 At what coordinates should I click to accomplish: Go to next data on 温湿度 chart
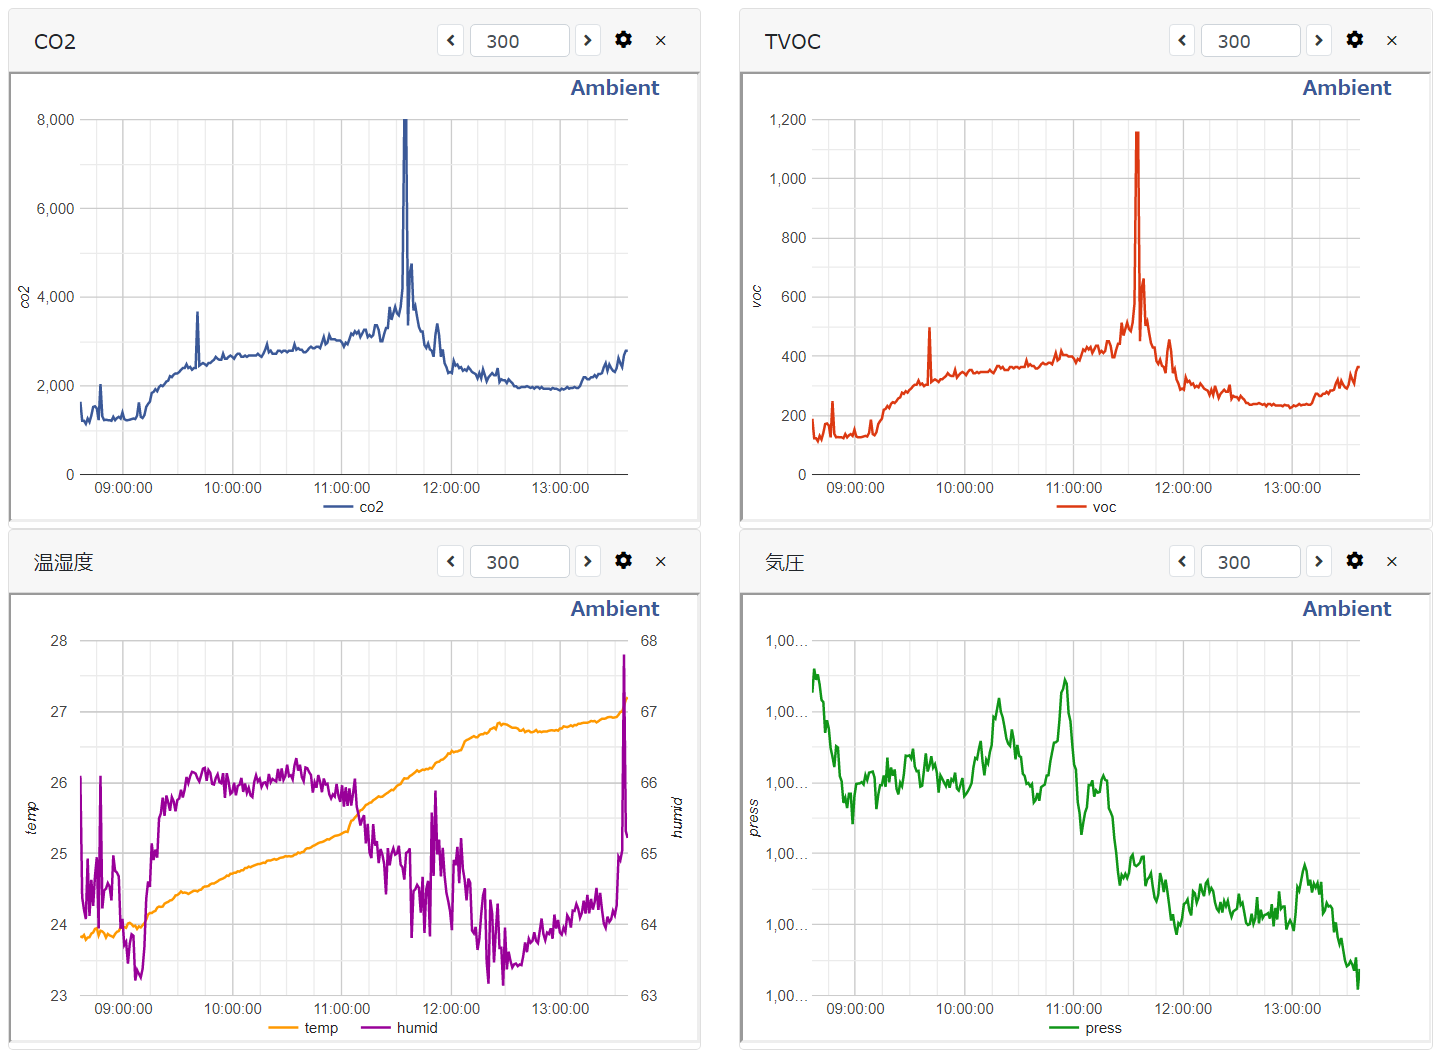coord(588,561)
